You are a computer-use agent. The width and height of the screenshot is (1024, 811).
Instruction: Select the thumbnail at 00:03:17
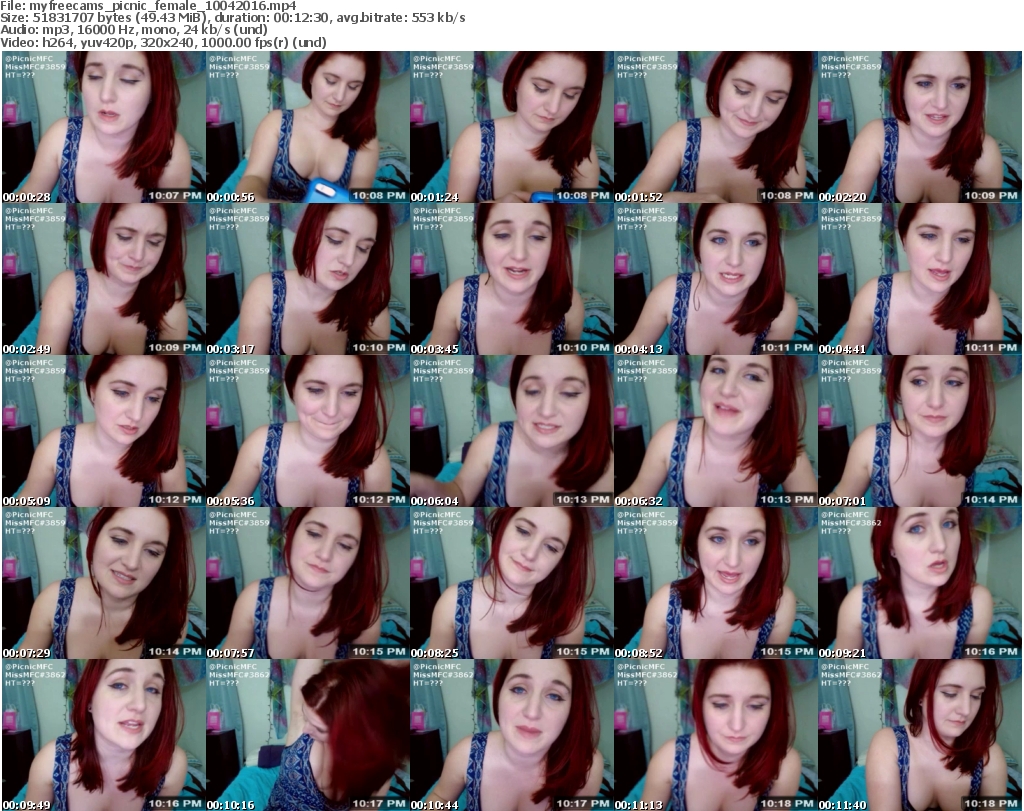coord(307,279)
